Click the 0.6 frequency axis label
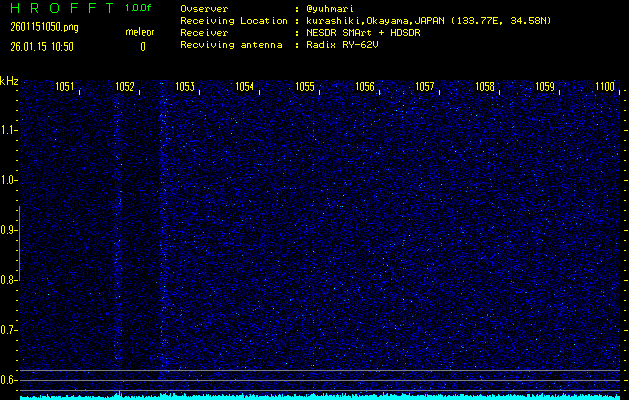Screen dimensions: 629x400 tap(7, 380)
